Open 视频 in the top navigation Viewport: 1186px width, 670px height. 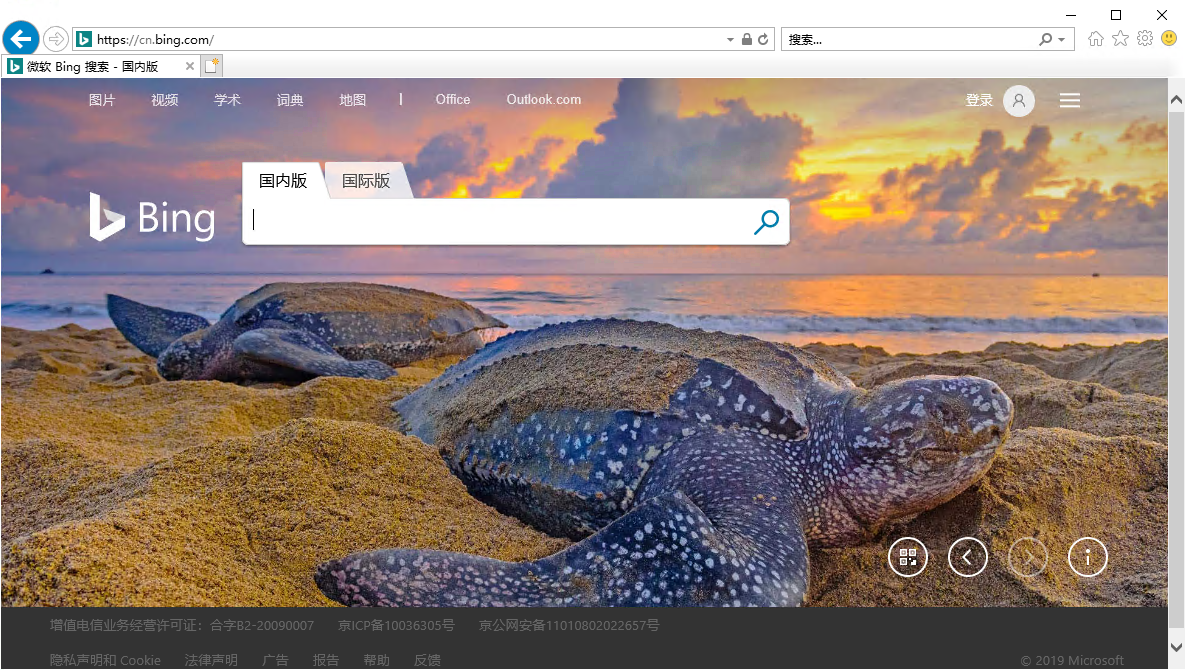coord(164,100)
